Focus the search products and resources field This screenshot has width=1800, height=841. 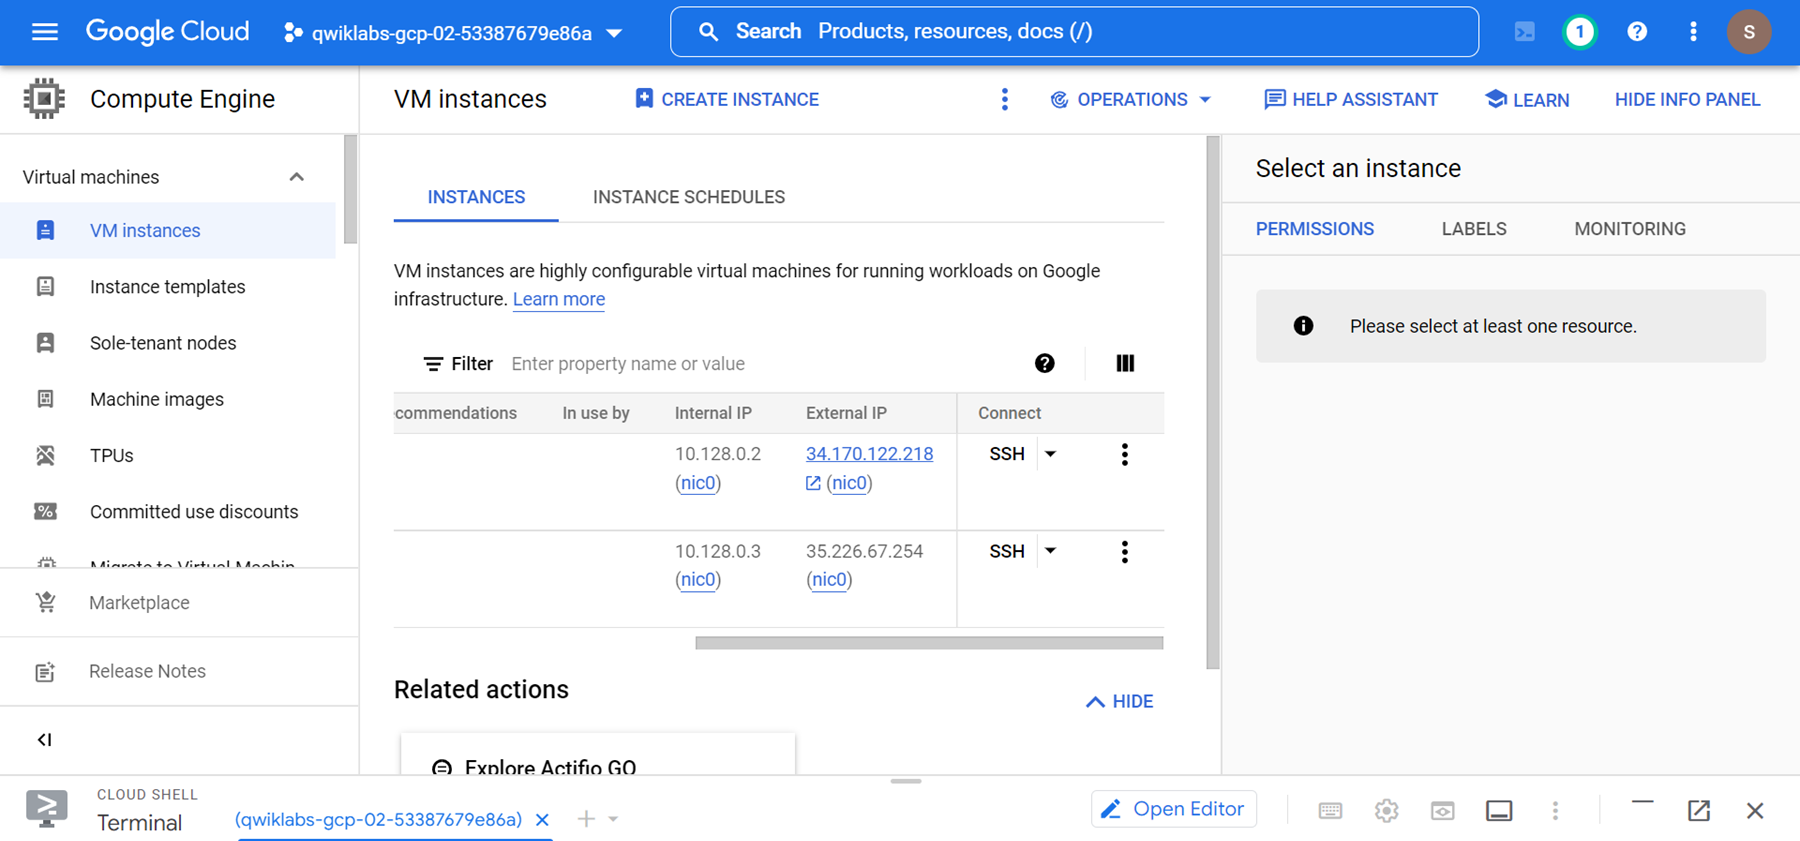pos(1074,32)
